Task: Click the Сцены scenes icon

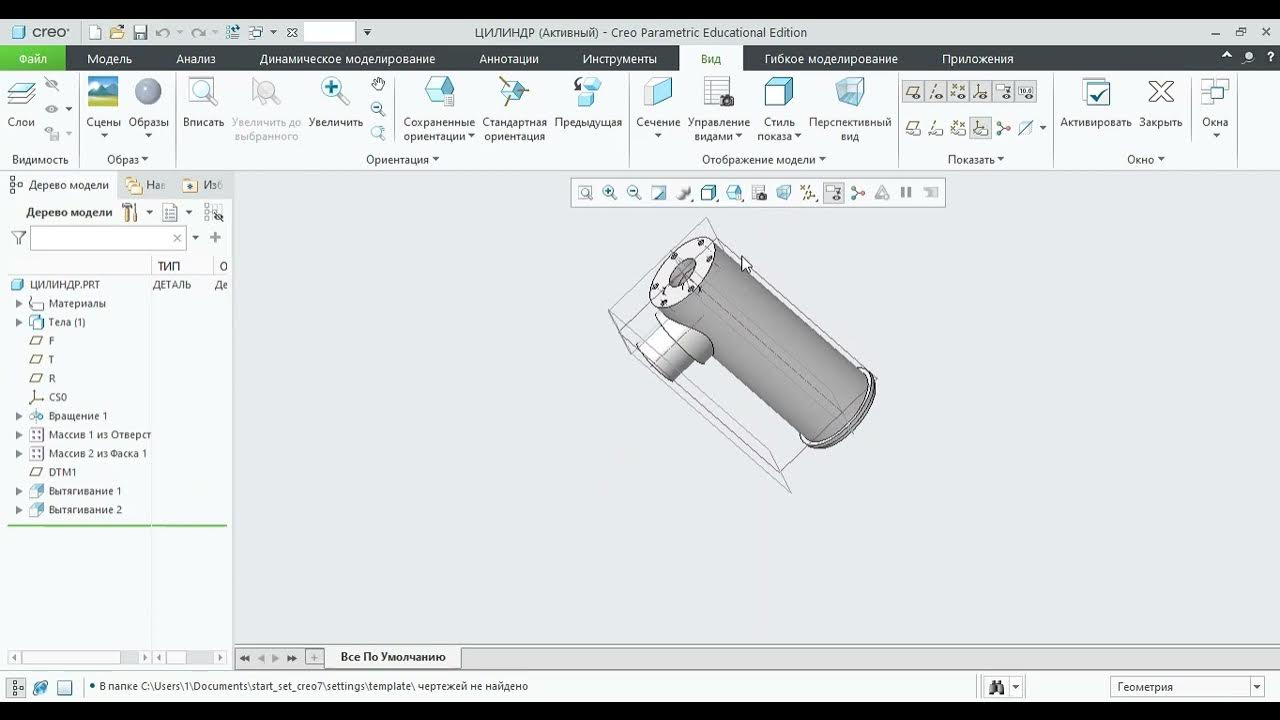Action: tap(103, 93)
